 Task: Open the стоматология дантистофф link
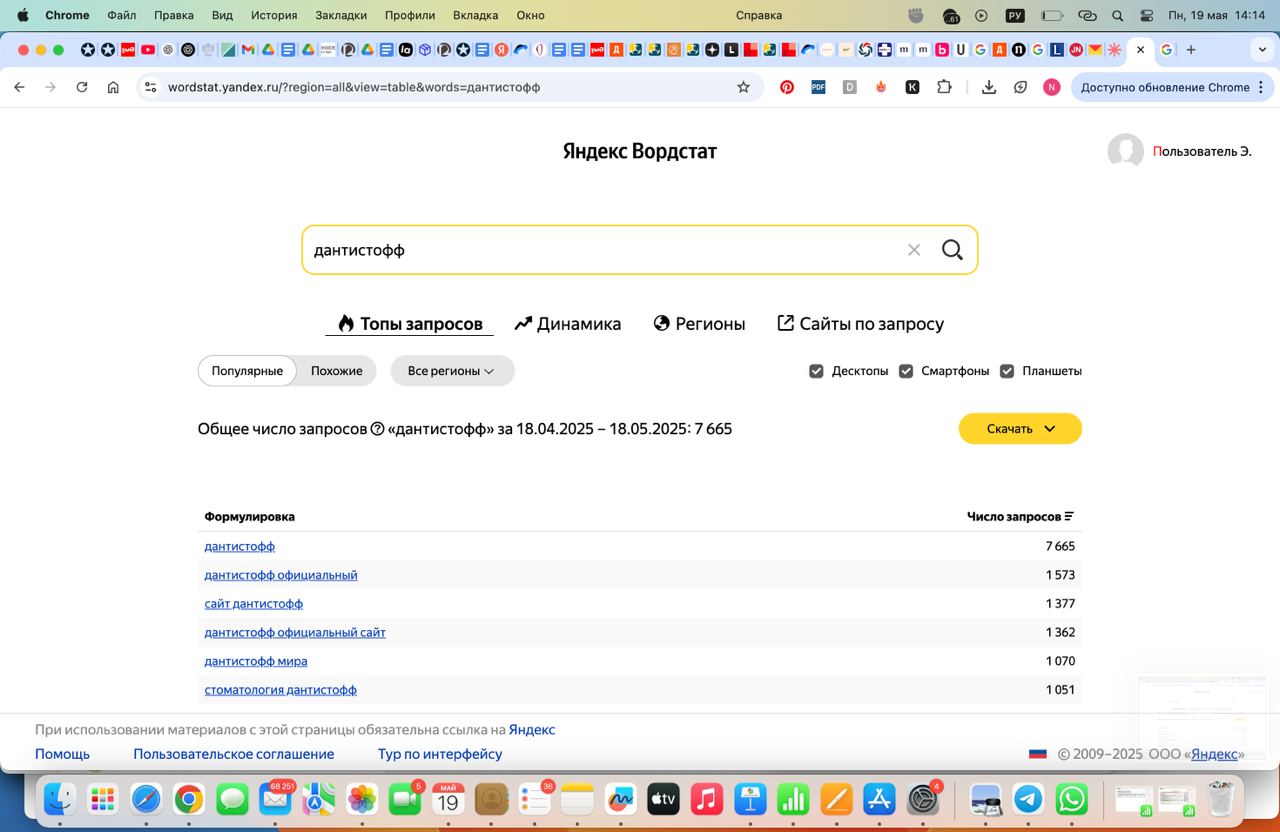coord(281,690)
